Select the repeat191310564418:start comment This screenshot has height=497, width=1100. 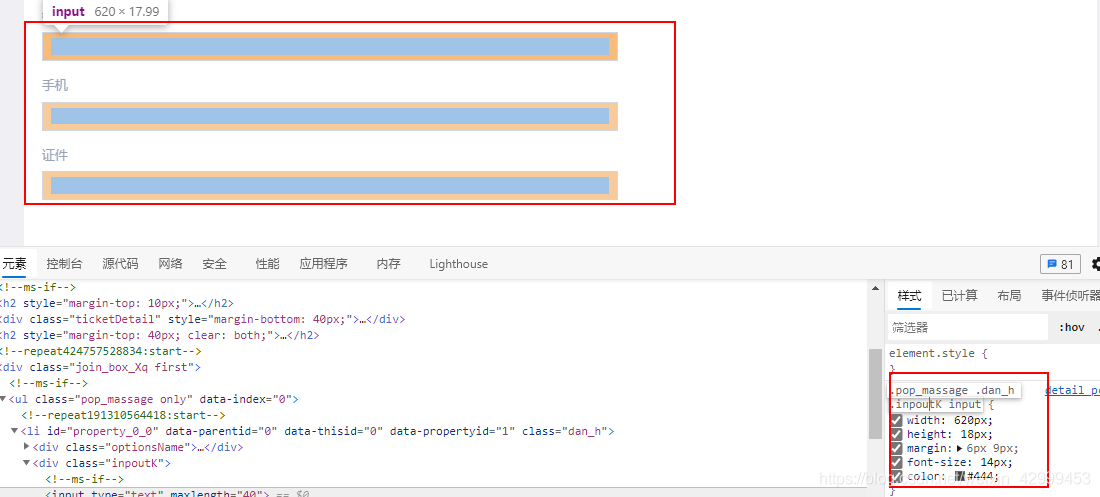click(x=123, y=415)
